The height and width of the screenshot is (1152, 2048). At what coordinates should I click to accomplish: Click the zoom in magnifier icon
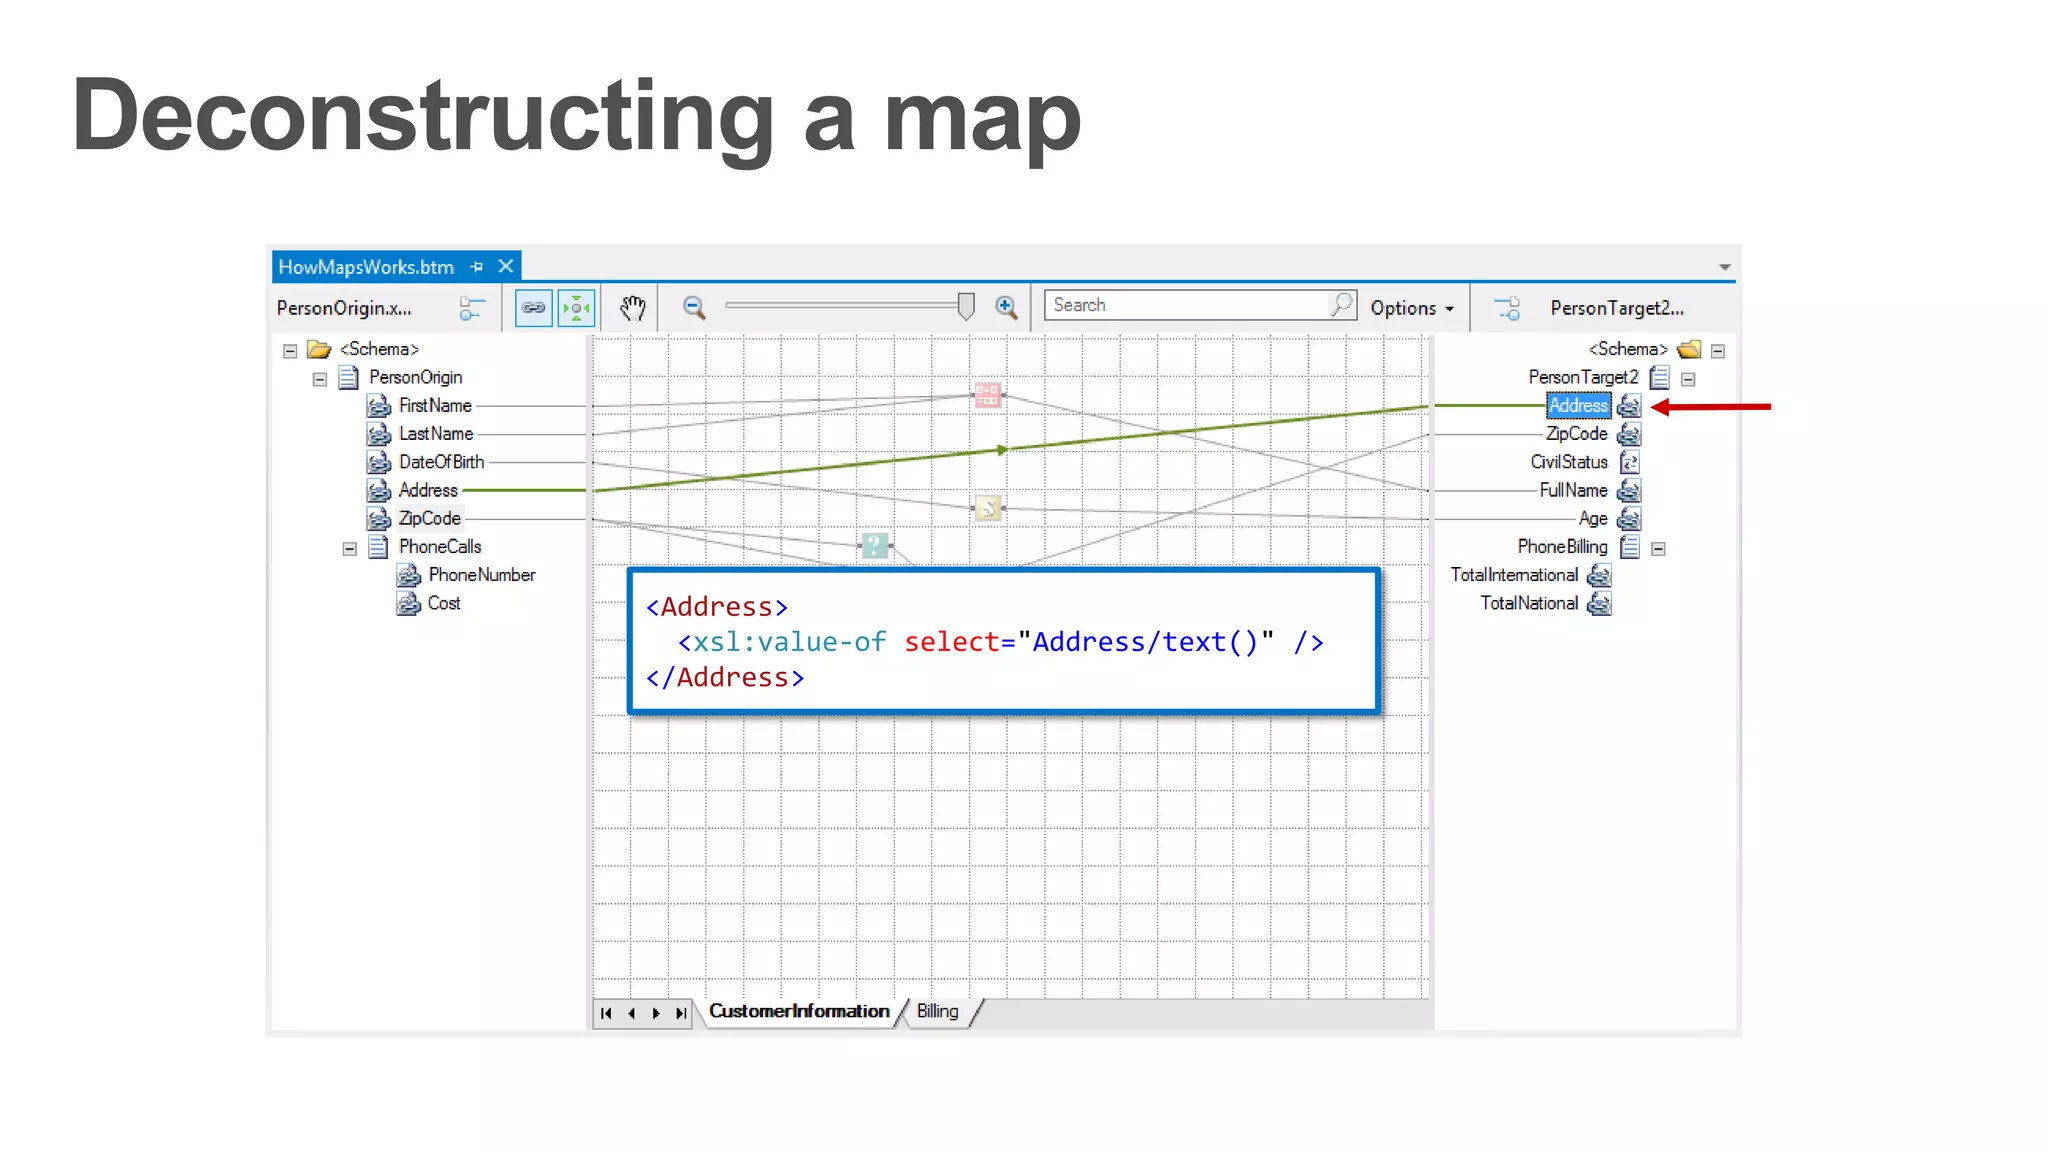[x=1006, y=307]
